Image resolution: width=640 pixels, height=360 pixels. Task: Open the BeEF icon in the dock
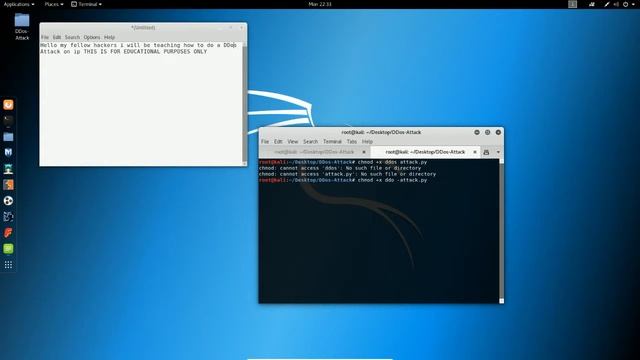[8, 217]
